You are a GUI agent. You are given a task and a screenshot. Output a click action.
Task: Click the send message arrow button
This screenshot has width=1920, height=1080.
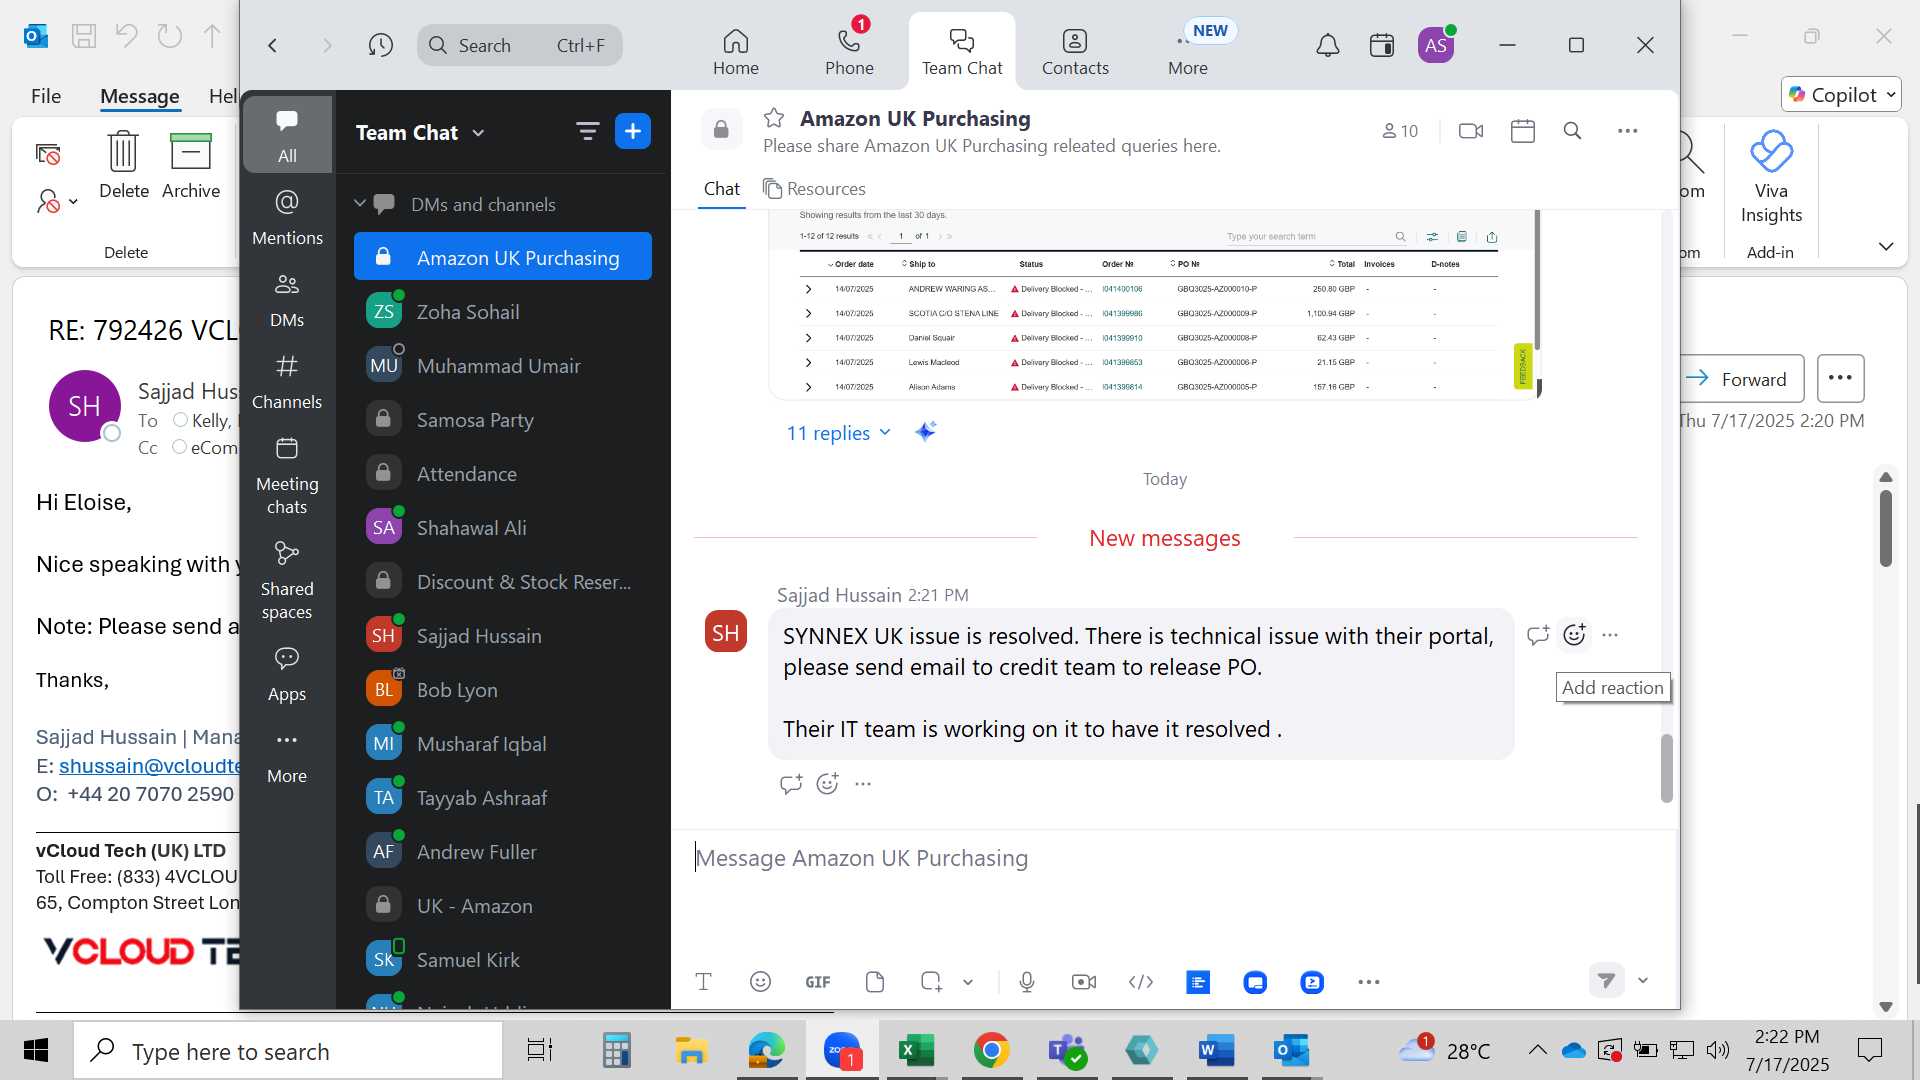tap(1607, 980)
